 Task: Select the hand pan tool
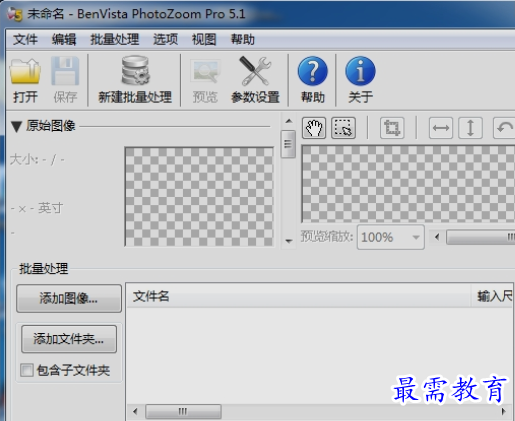(314, 128)
